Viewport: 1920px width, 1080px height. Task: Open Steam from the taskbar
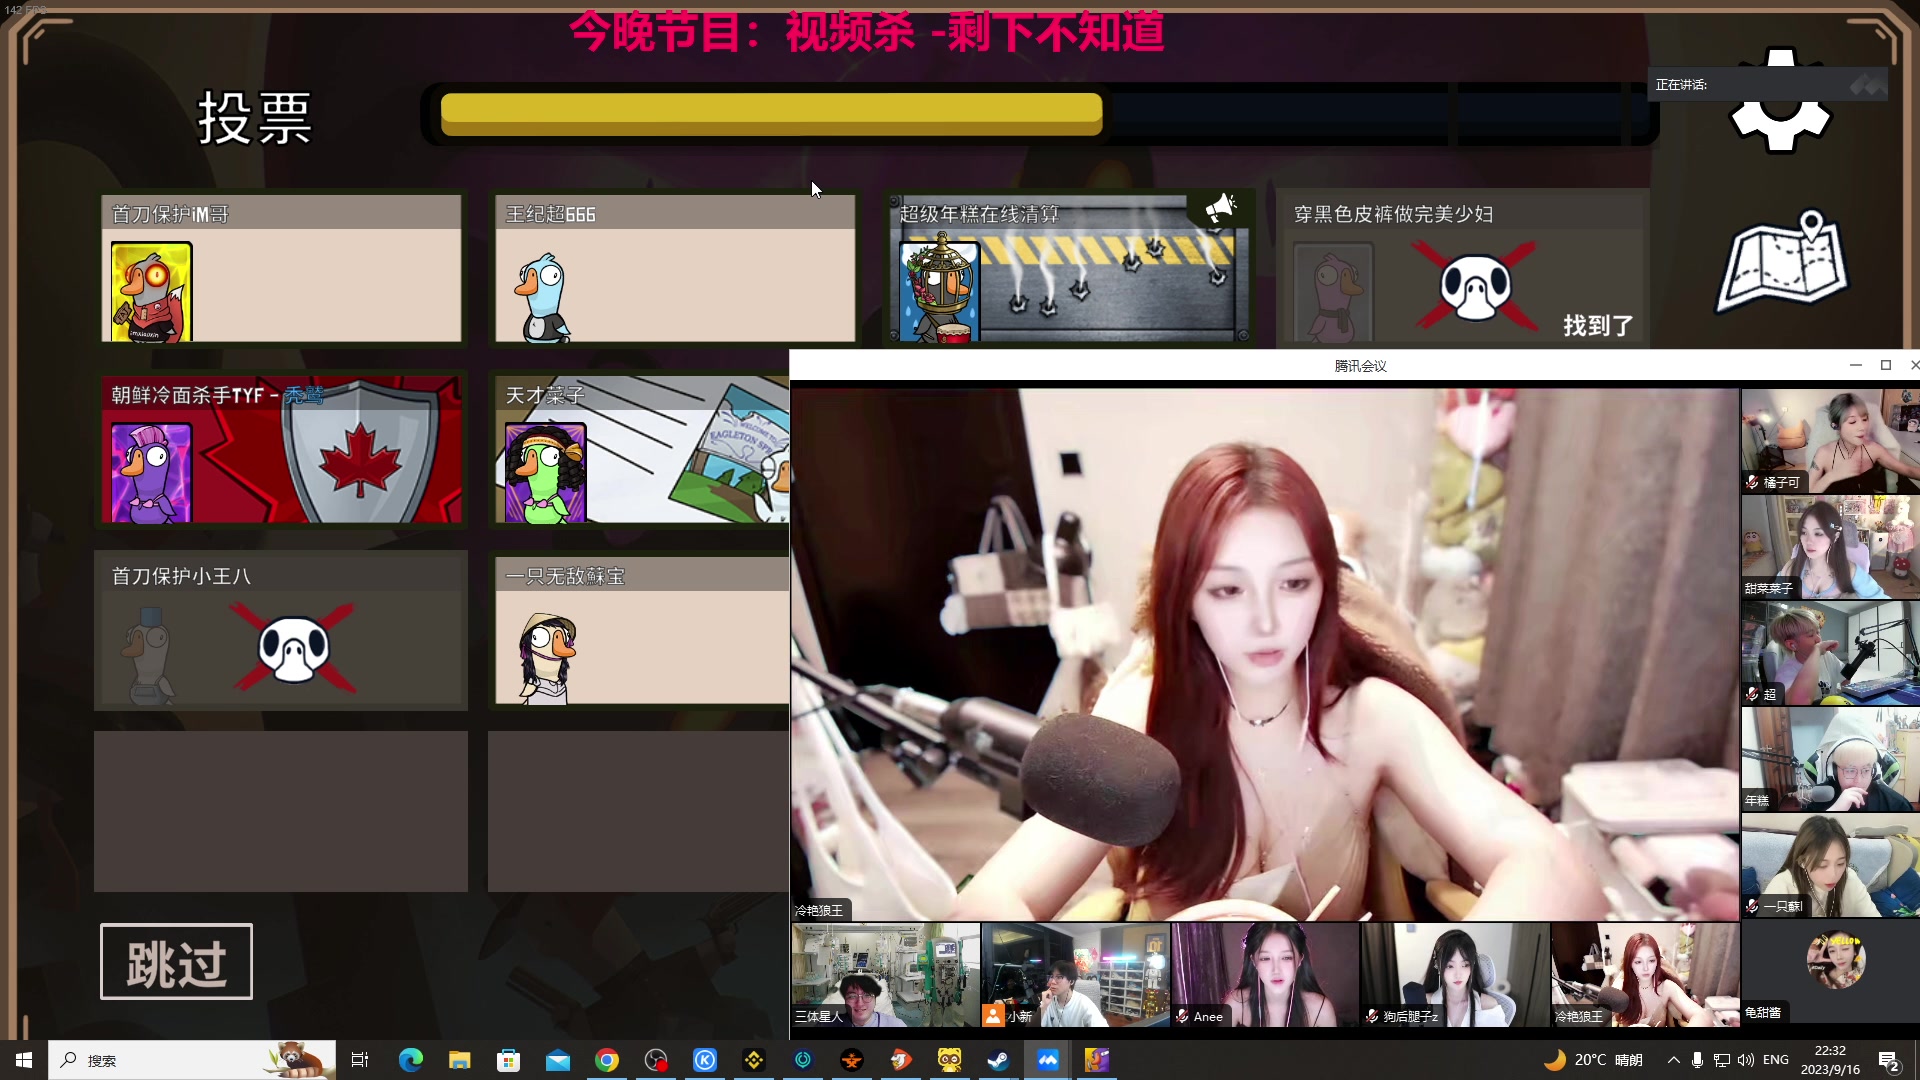(998, 1060)
